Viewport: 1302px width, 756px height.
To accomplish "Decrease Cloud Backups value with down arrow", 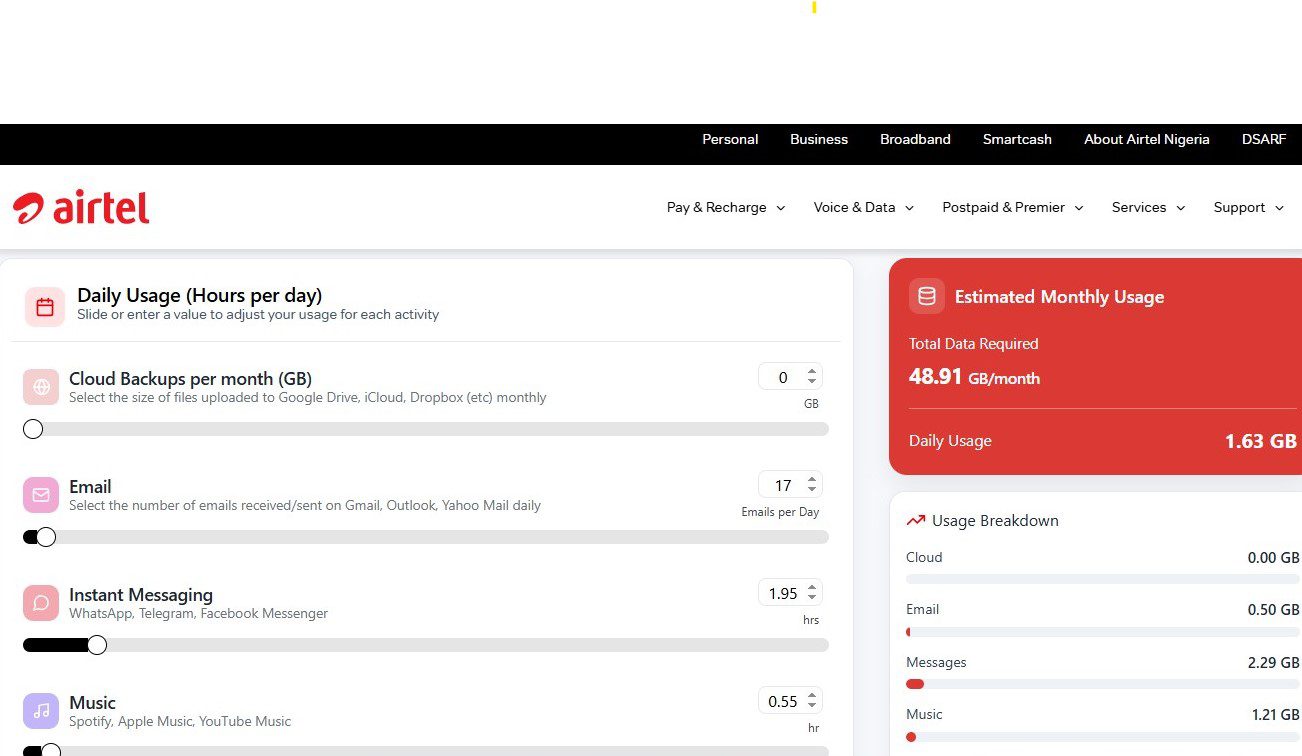I will pyautogui.click(x=812, y=382).
